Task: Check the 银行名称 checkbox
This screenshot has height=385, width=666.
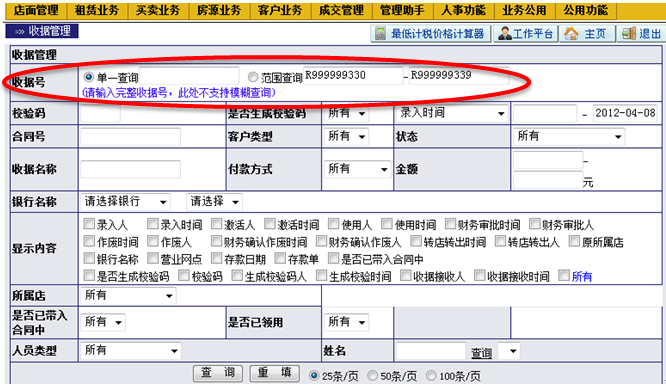Action: coord(89,258)
